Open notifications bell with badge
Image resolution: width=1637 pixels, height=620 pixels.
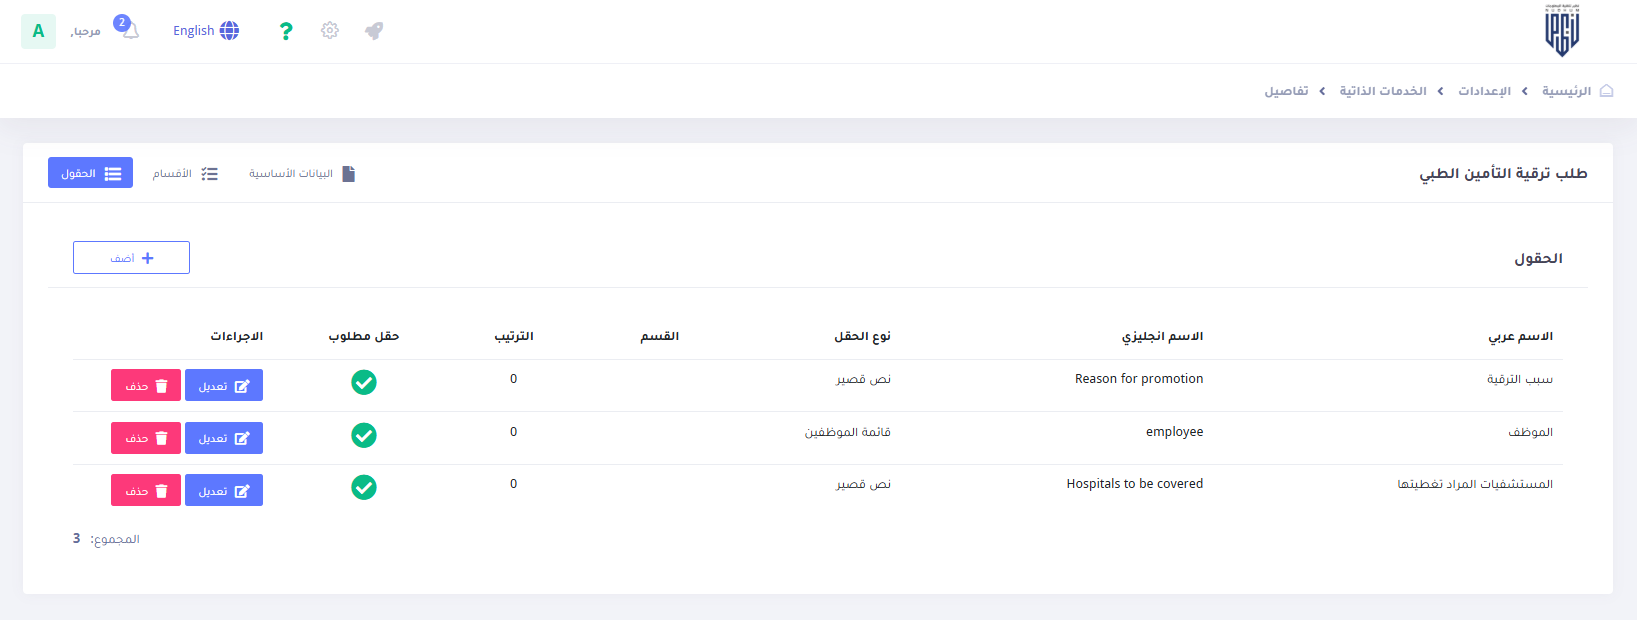[x=129, y=29]
